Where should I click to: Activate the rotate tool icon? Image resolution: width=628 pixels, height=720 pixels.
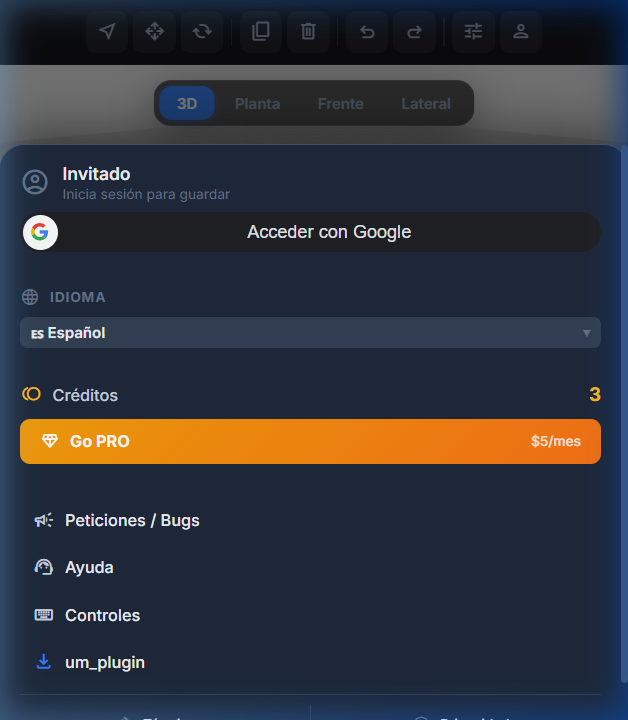pyautogui.click(x=202, y=32)
